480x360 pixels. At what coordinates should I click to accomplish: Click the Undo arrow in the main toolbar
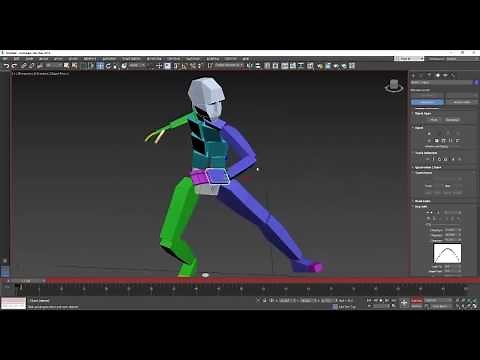pos(6,66)
